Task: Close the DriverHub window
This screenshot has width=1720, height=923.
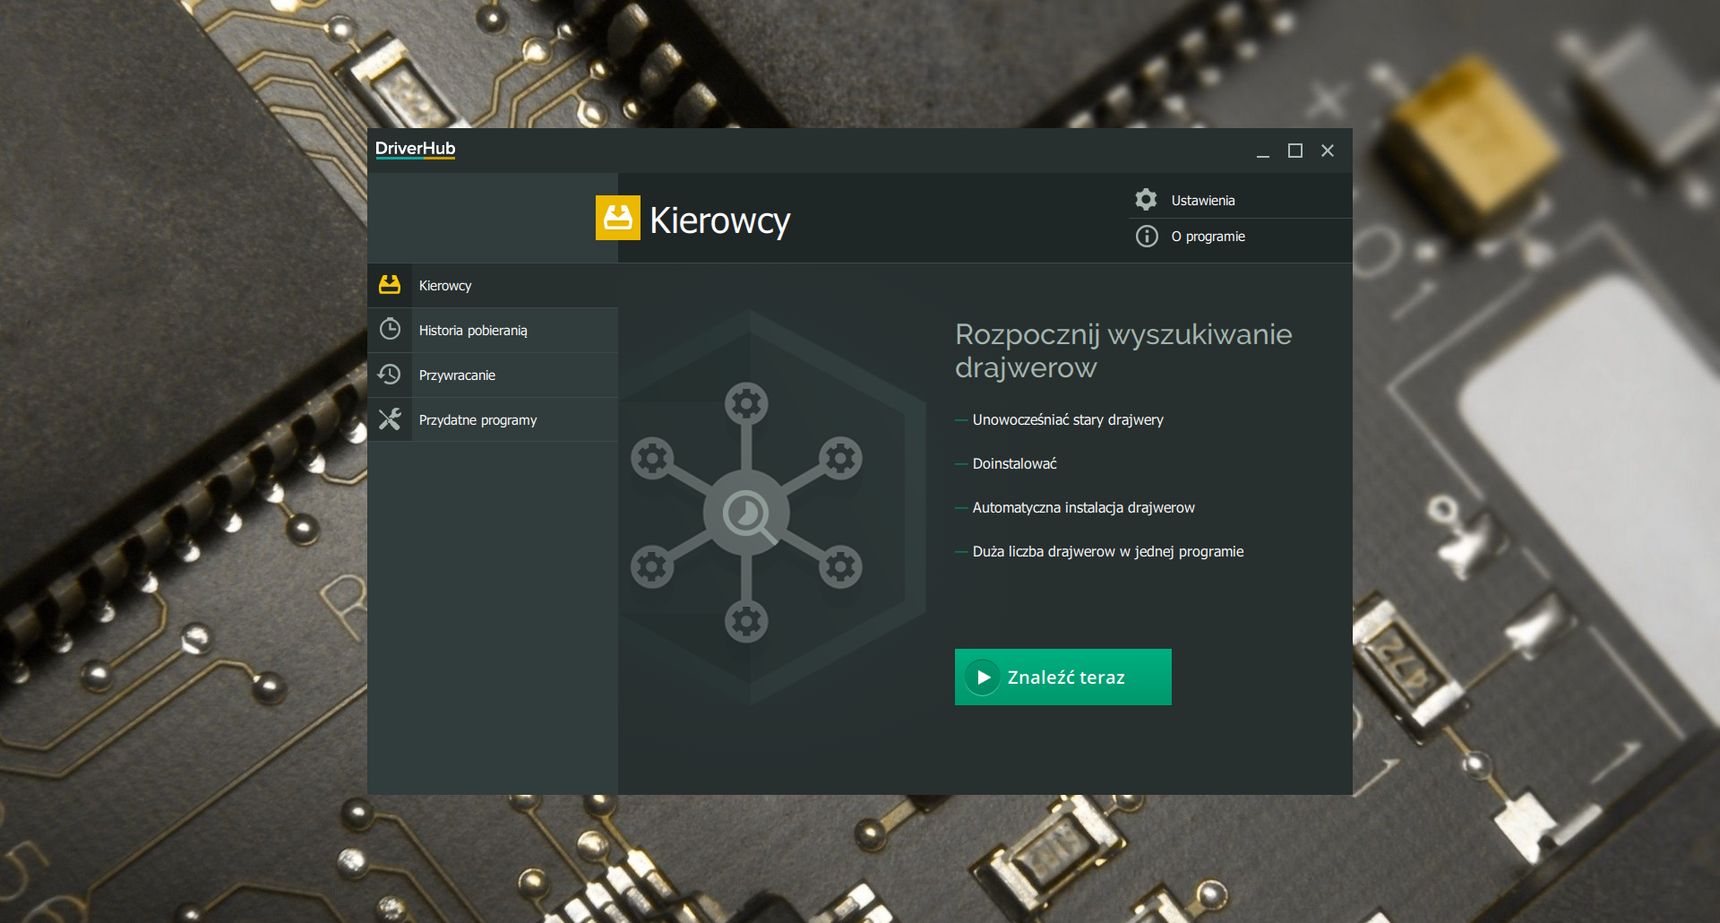Action: [x=1327, y=151]
